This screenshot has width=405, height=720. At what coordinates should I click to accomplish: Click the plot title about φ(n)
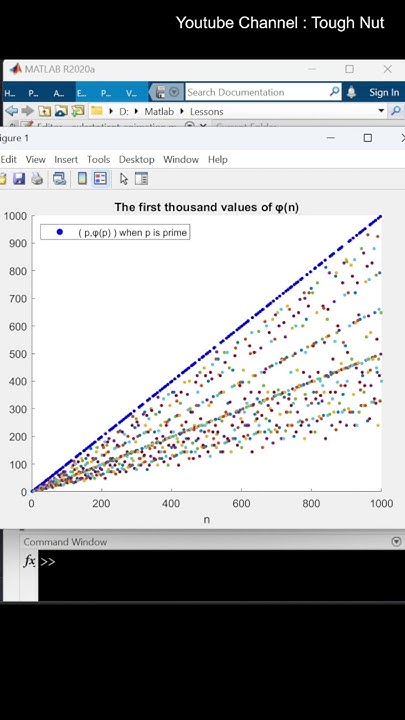[207, 207]
